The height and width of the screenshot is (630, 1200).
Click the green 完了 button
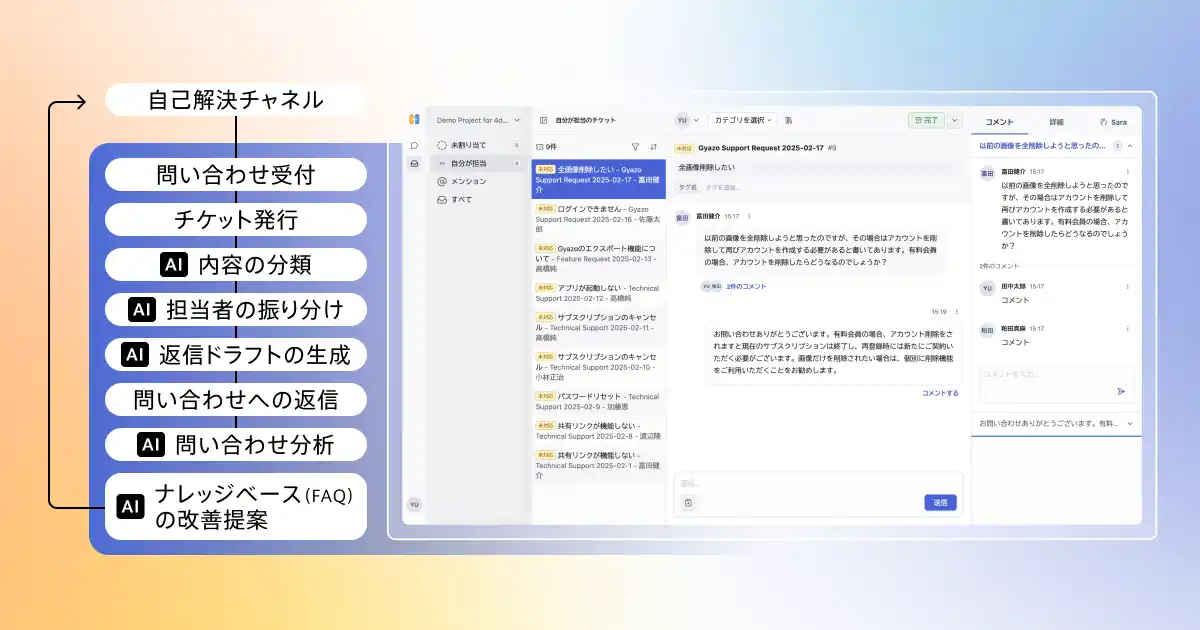926,120
